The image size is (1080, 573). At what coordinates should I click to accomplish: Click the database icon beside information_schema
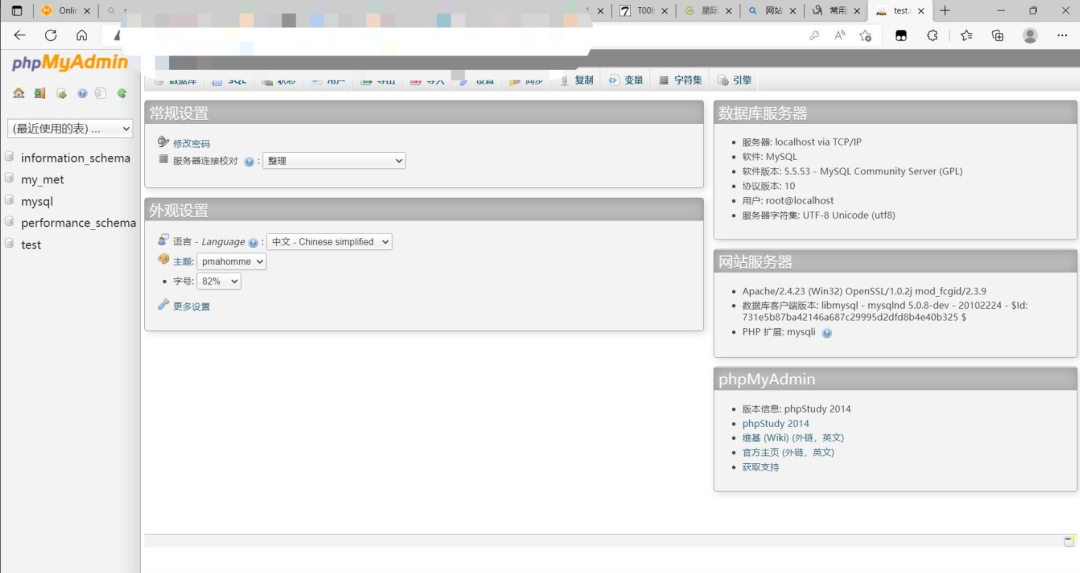[x=10, y=157]
